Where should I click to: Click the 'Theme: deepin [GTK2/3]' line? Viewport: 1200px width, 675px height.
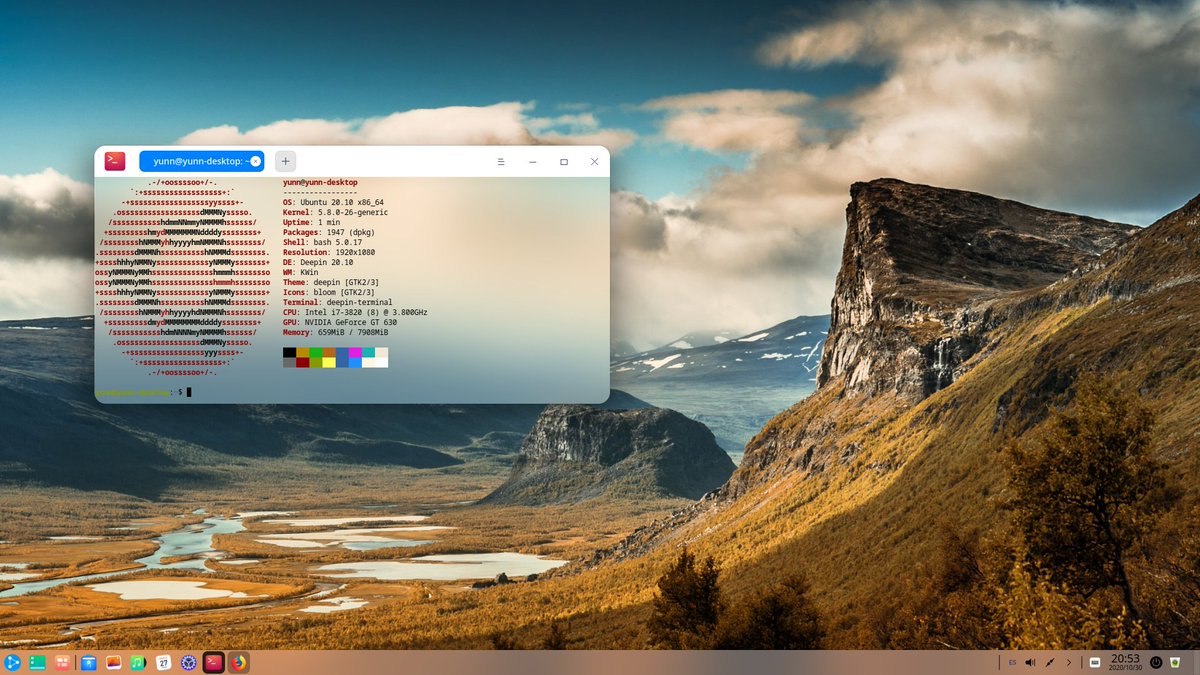(x=331, y=282)
